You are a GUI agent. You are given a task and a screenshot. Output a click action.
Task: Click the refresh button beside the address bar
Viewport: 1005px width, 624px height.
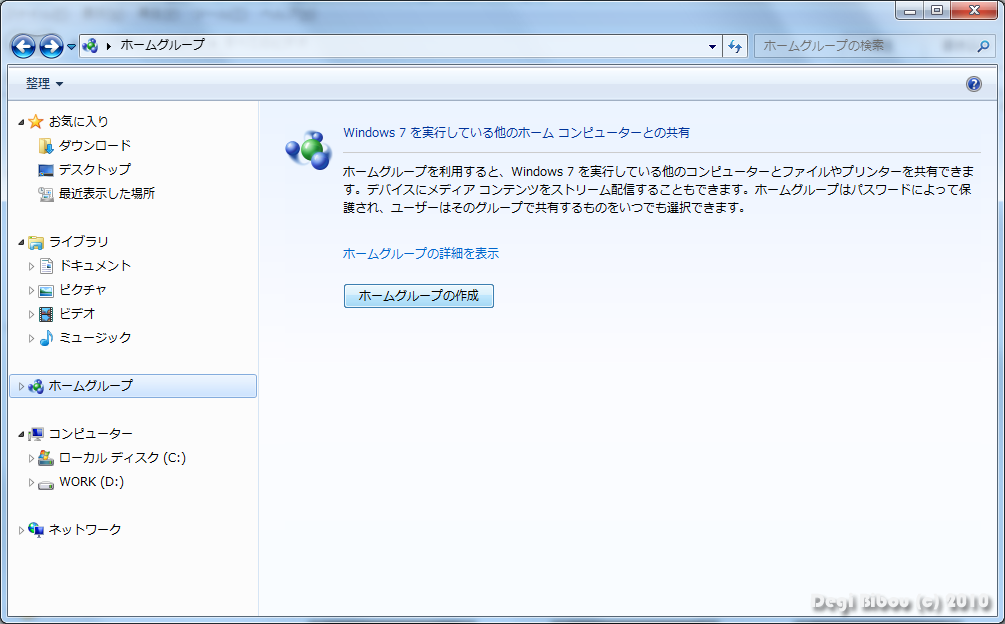(x=735, y=46)
